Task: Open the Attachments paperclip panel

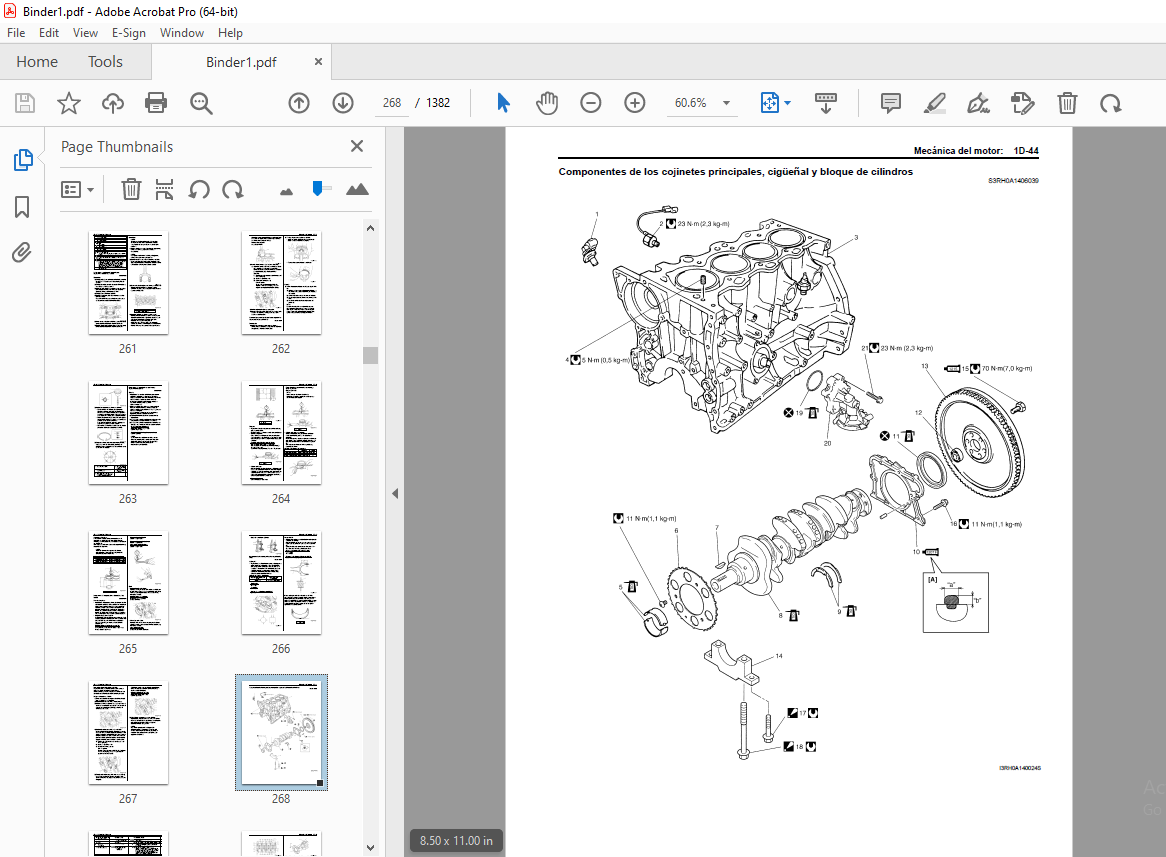Action: pyautogui.click(x=22, y=253)
